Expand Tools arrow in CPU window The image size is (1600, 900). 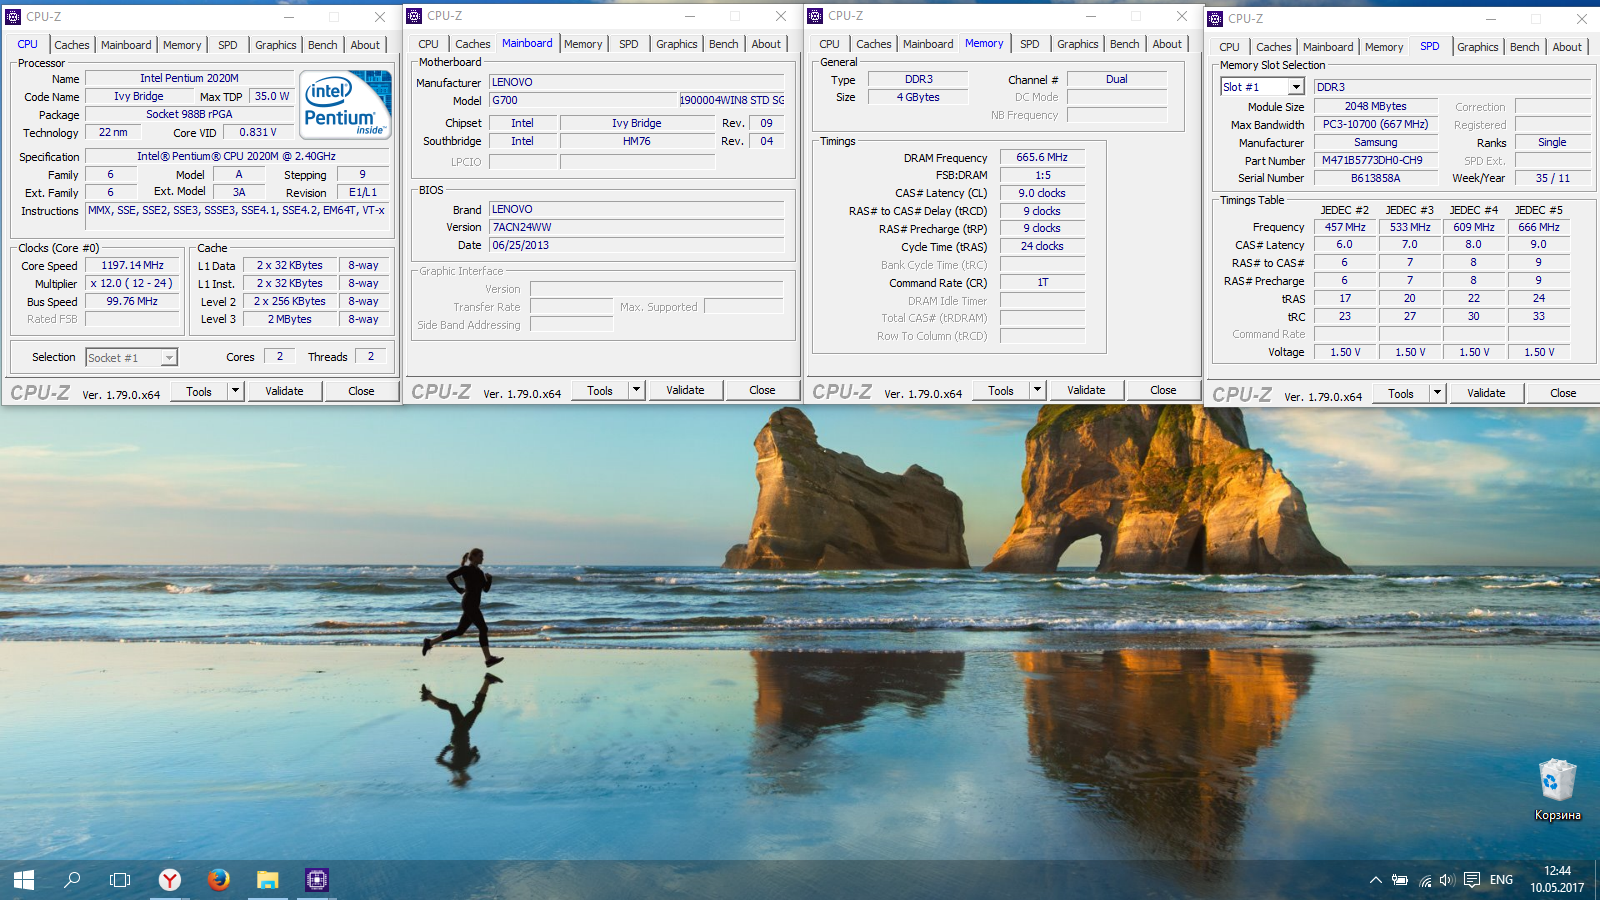point(235,391)
